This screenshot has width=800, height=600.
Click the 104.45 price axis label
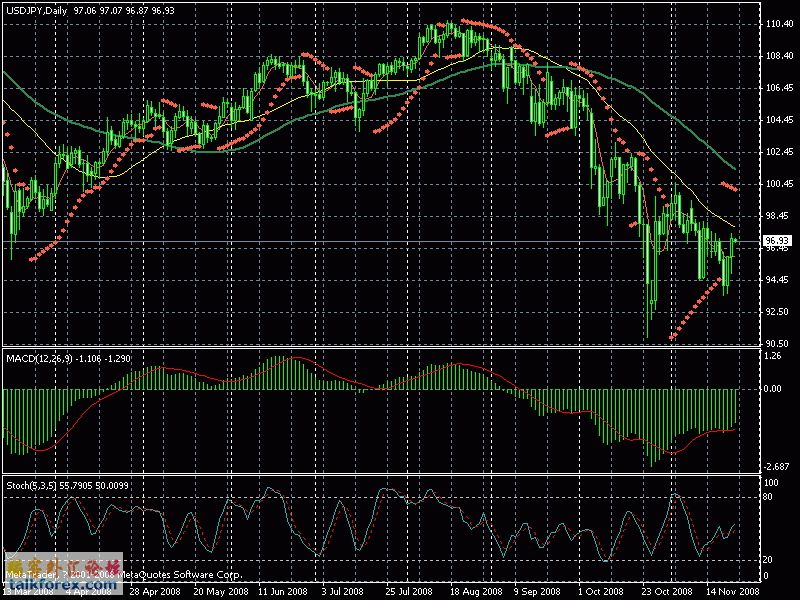pyautogui.click(x=779, y=120)
